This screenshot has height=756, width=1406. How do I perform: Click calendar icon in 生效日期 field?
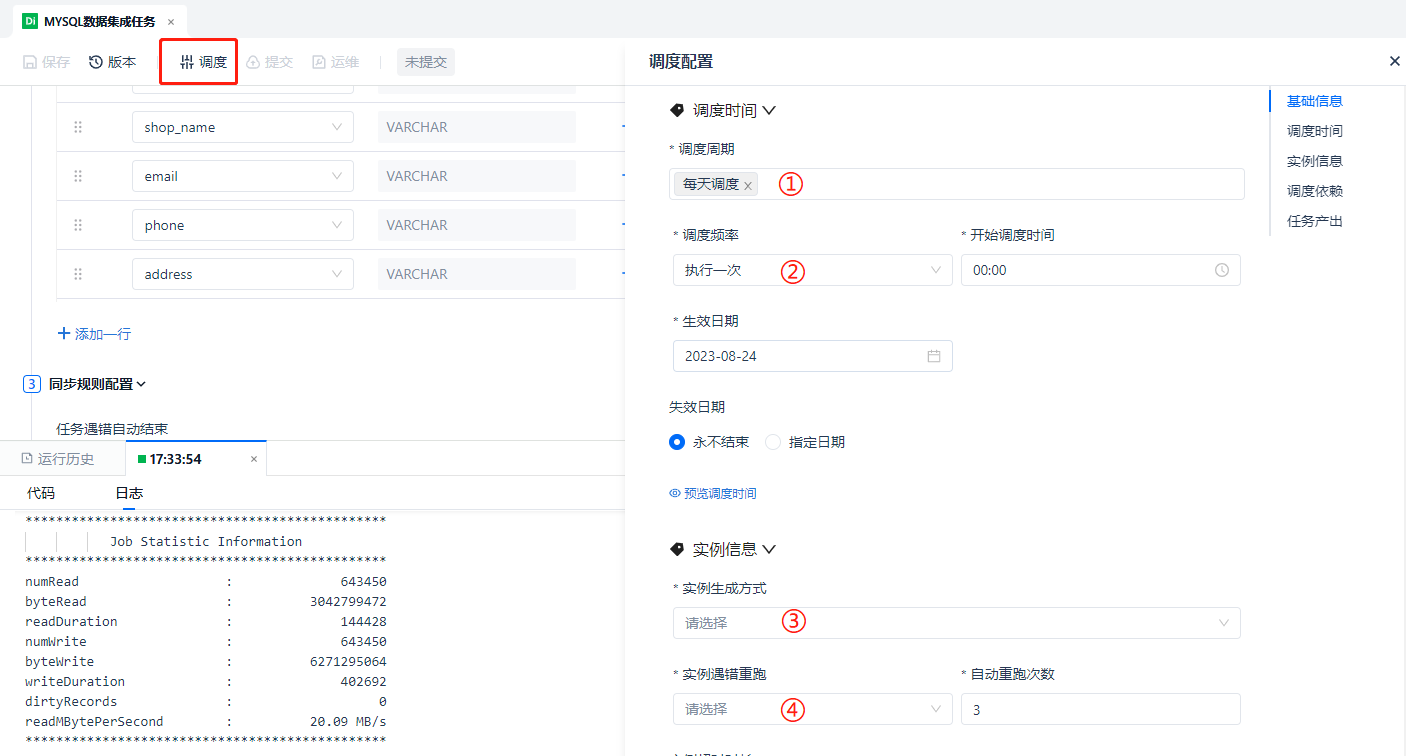click(934, 356)
